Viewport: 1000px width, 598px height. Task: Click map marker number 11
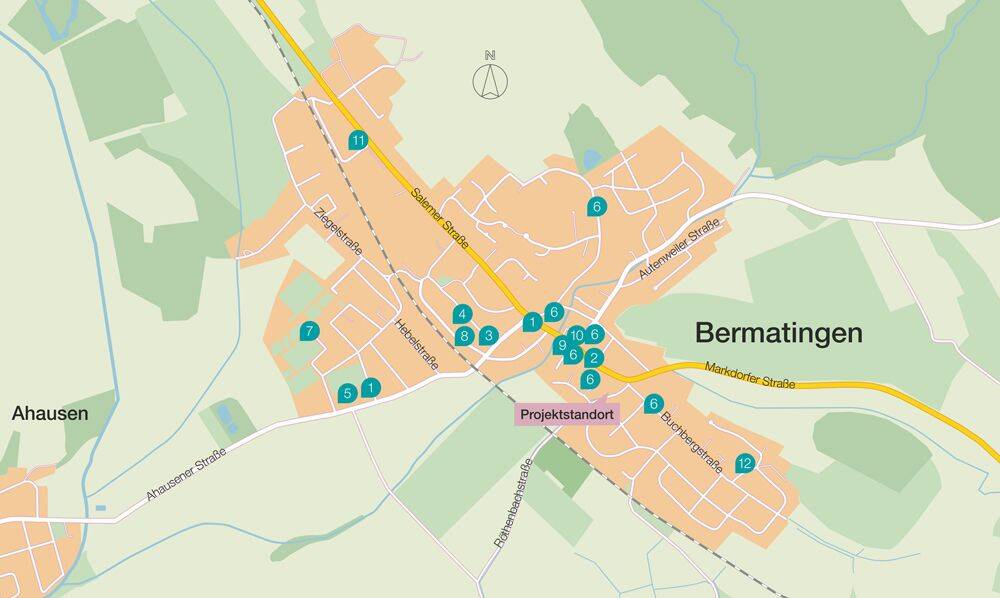click(358, 140)
